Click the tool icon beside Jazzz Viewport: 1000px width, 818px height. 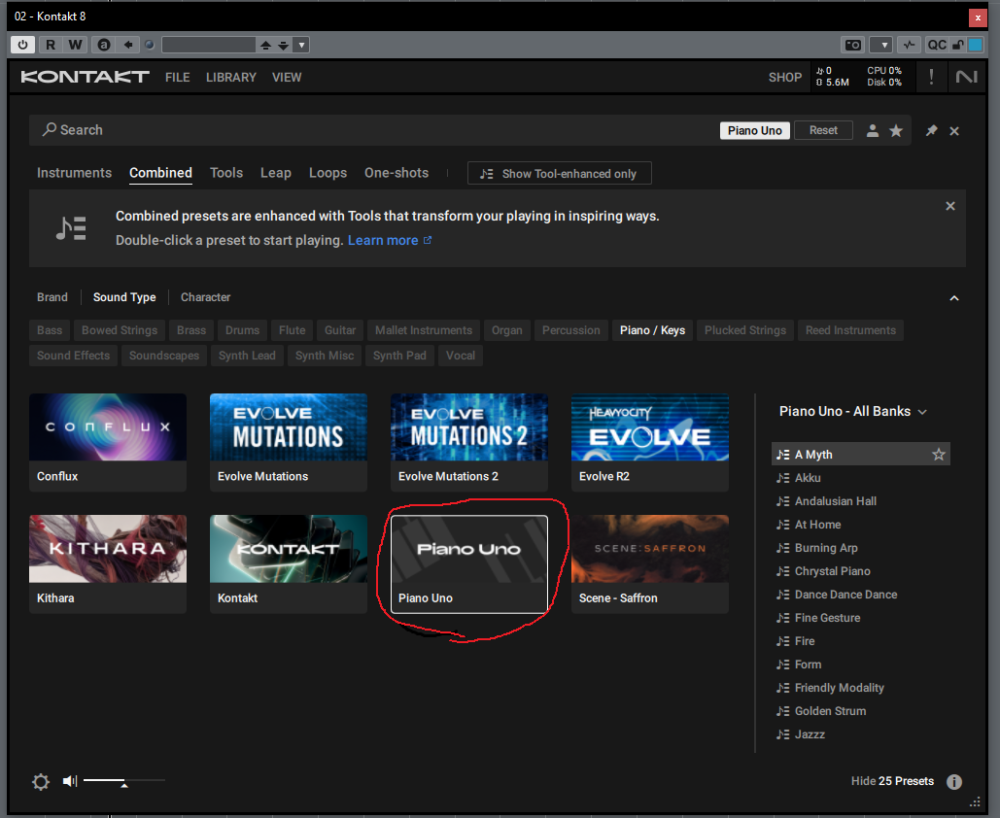(783, 734)
